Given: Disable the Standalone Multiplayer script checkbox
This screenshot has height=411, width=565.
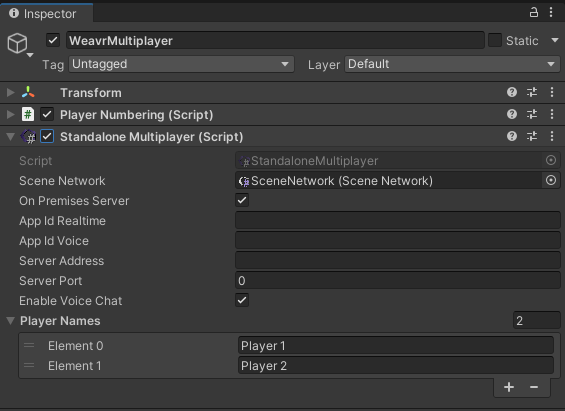Looking at the screenshot, I should click(x=47, y=137).
